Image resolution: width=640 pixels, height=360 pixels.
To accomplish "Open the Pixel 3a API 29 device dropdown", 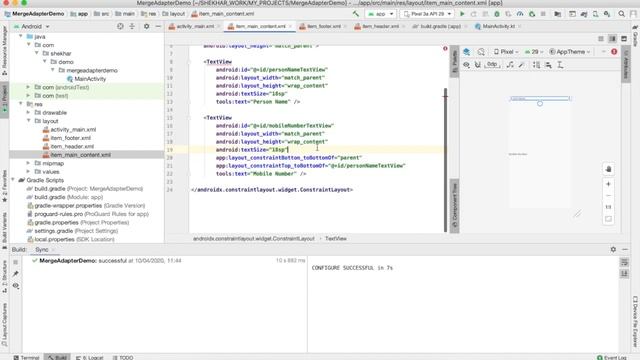I will 427,14.
